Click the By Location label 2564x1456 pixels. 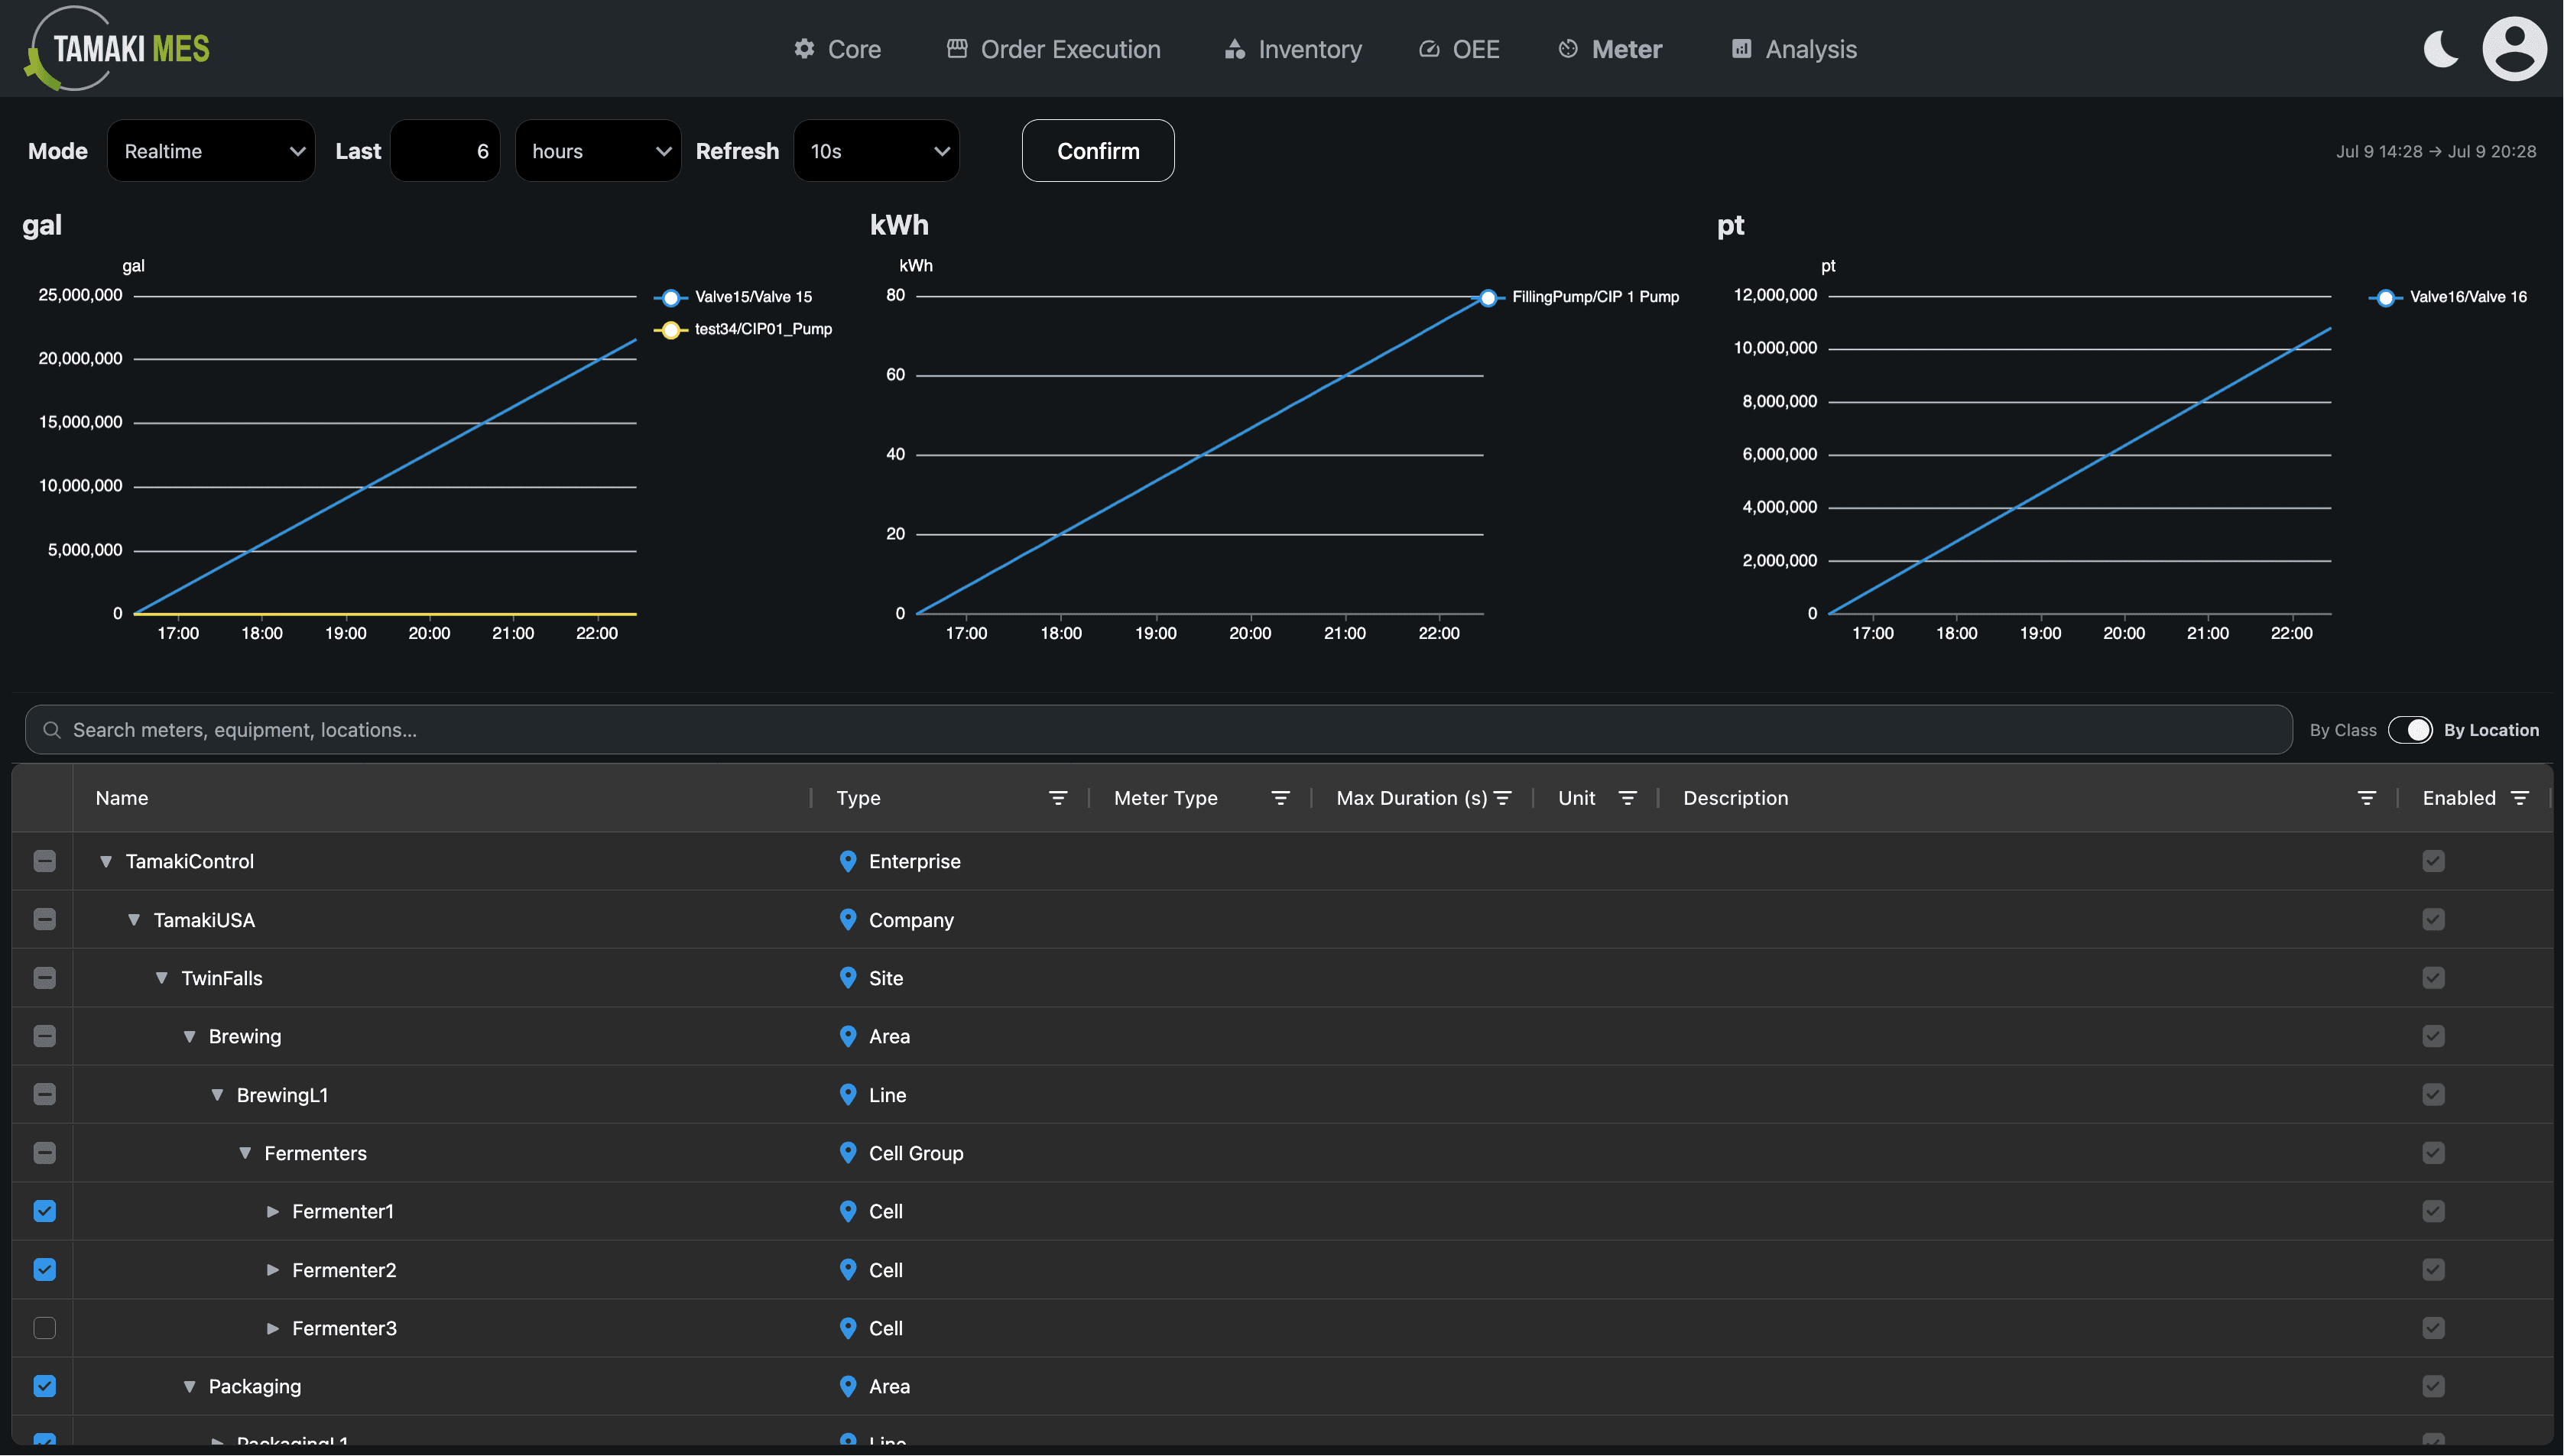pyautogui.click(x=2491, y=730)
